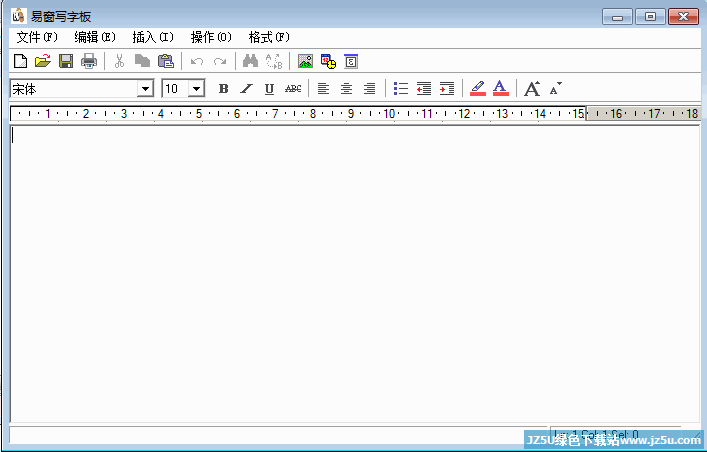
Task: Open the font size dropdown arrow
Action: 197,88
